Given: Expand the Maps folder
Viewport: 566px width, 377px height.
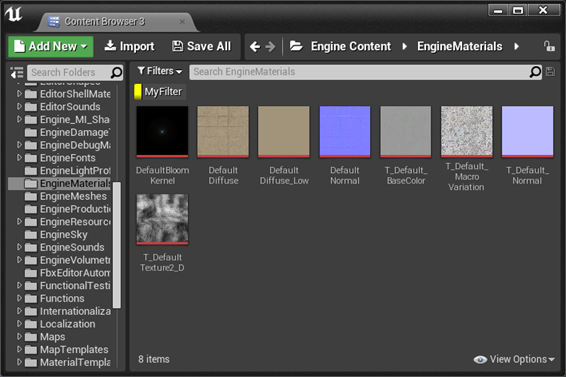Looking at the screenshot, I should coord(19,337).
